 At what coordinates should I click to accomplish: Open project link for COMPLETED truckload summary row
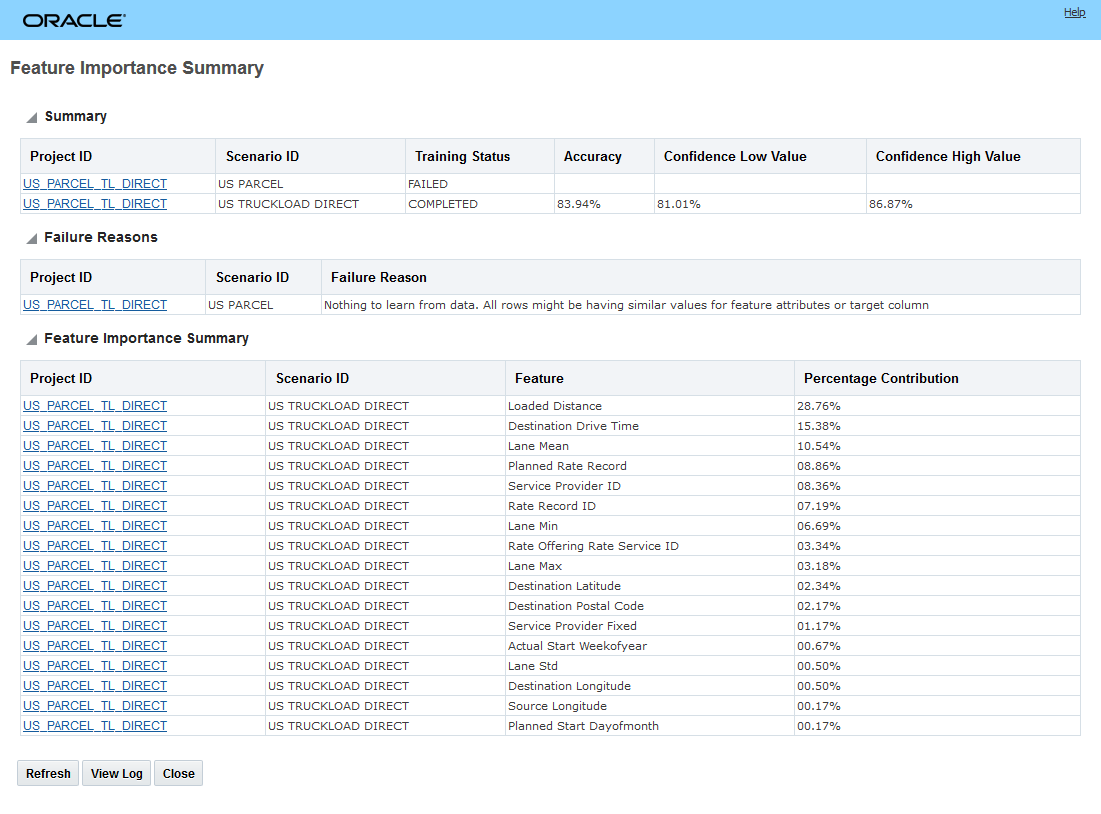click(x=95, y=204)
